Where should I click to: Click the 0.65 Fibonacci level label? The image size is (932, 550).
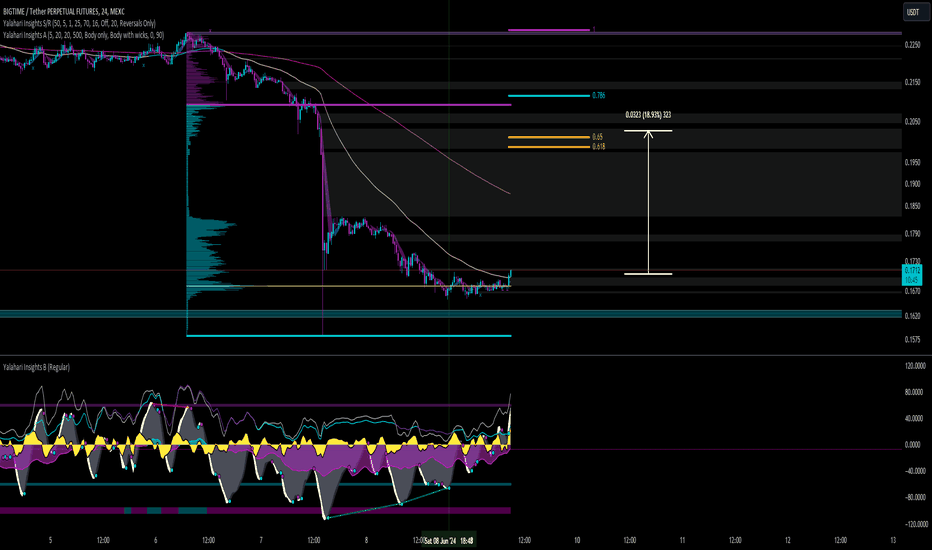(x=597, y=137)
